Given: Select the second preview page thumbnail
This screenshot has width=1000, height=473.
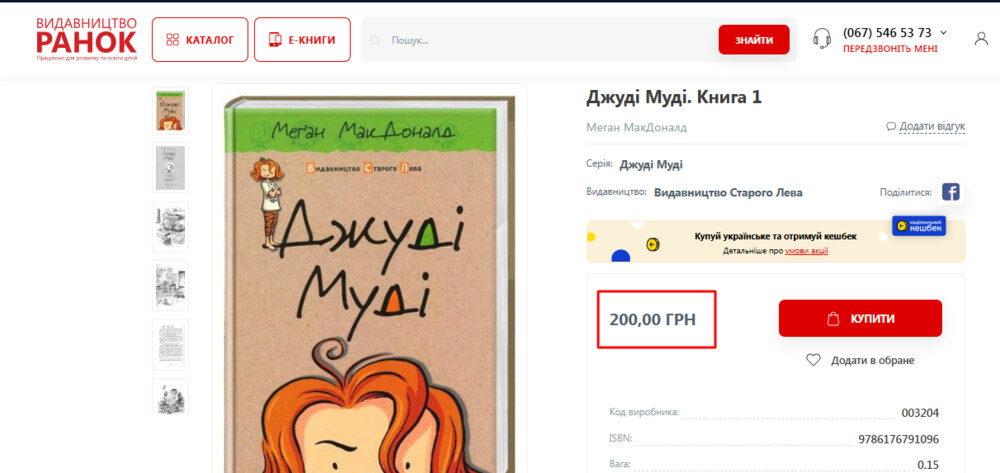Looking at the screenshot, I should 170,168.
